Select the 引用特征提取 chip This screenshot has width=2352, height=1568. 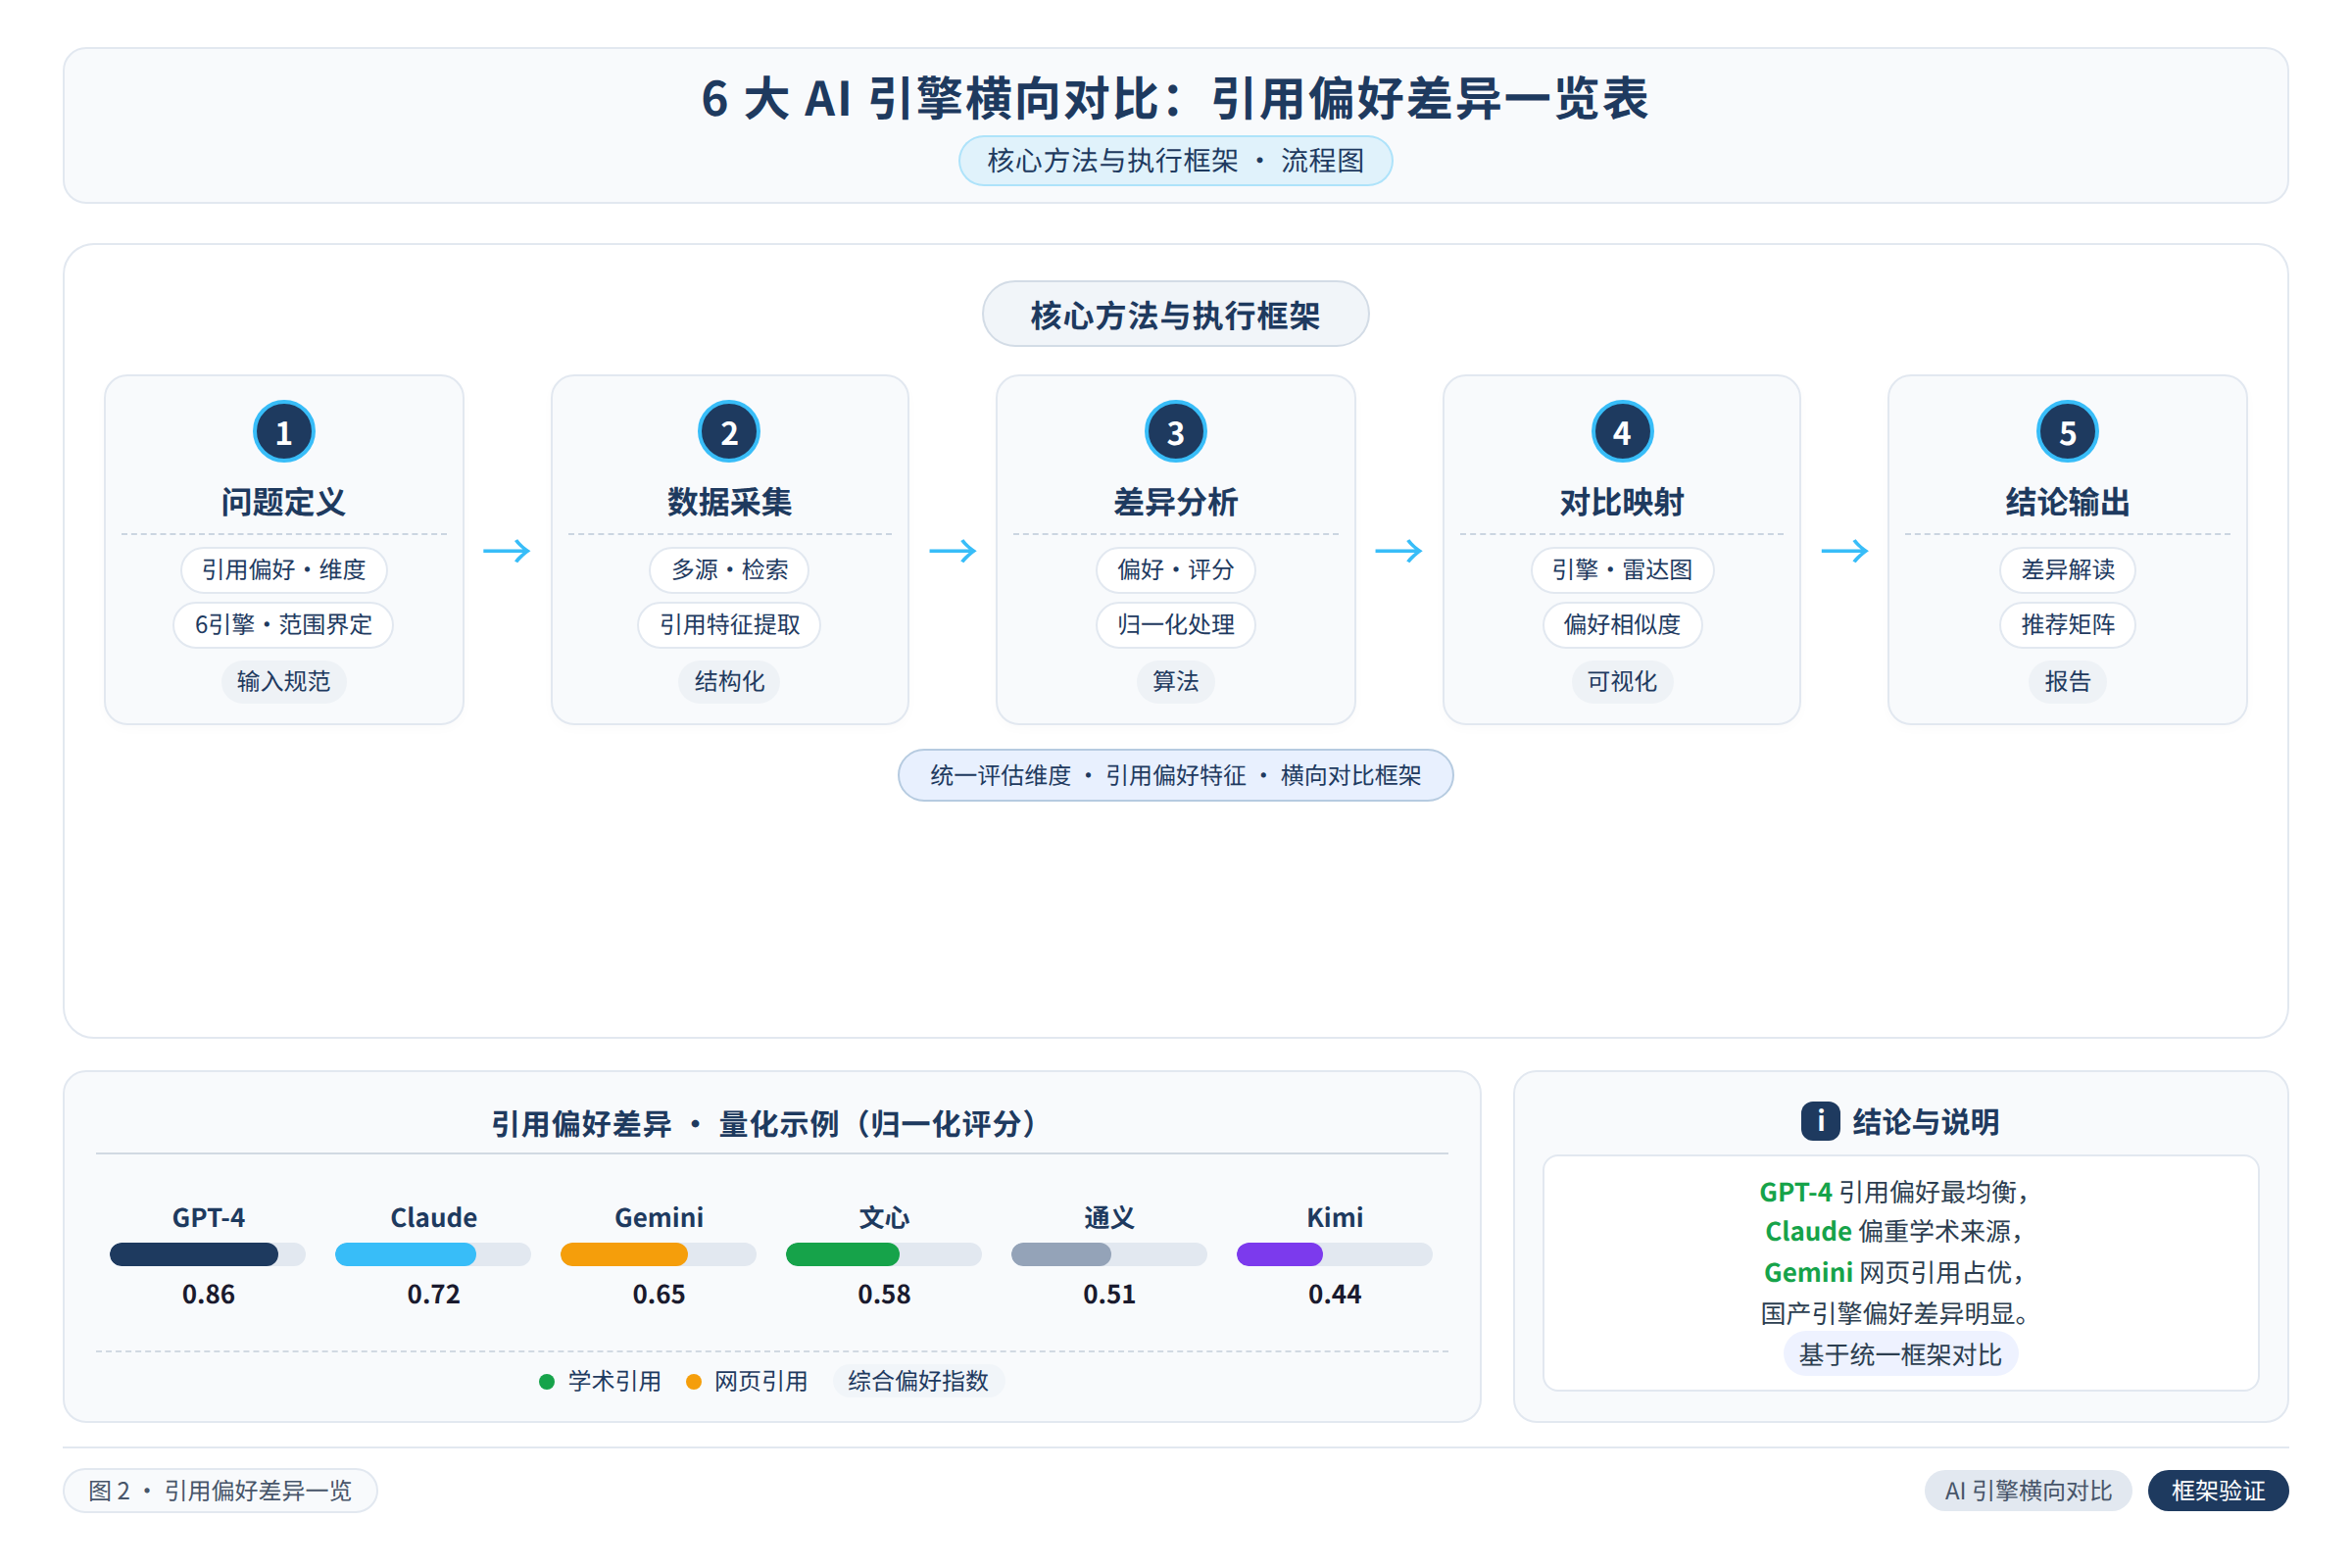coord(729,625)
